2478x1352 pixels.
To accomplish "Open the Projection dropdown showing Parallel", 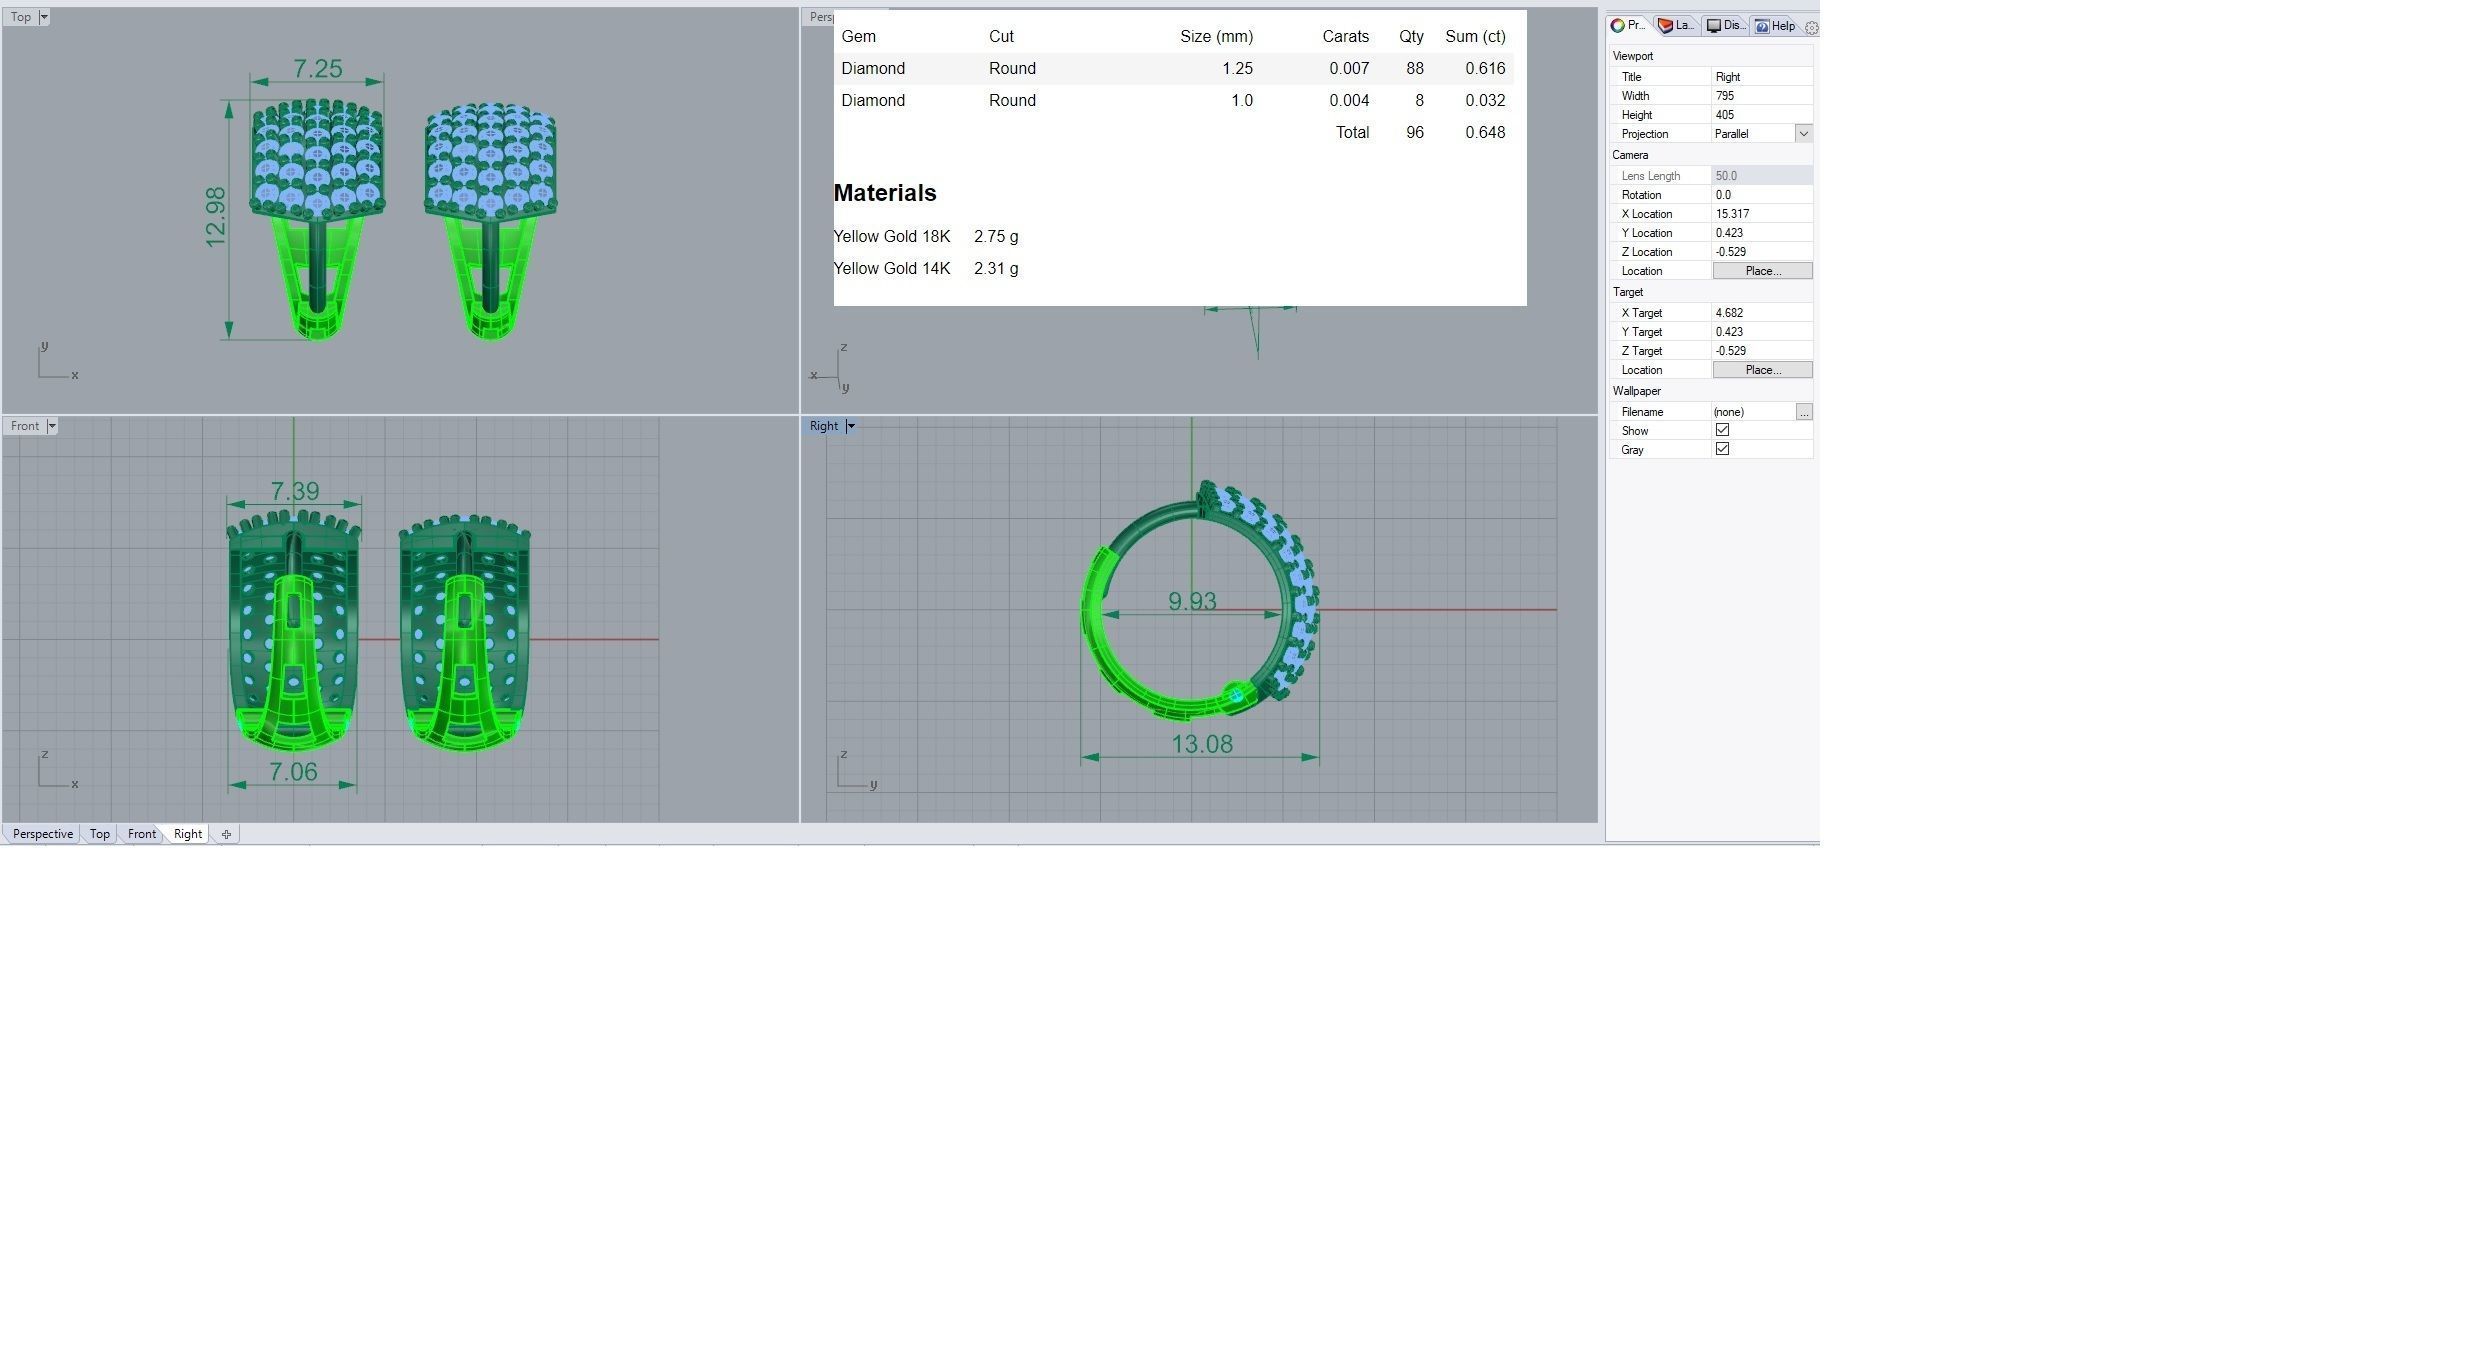I will [1803, 134].
